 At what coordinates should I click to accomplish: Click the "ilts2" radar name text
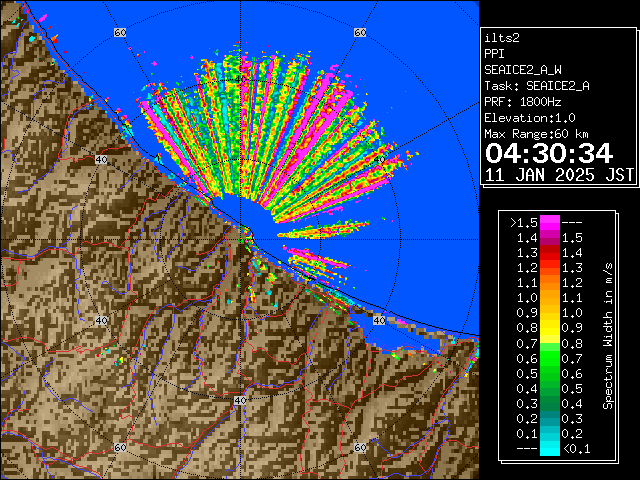(x=502, y=38)
